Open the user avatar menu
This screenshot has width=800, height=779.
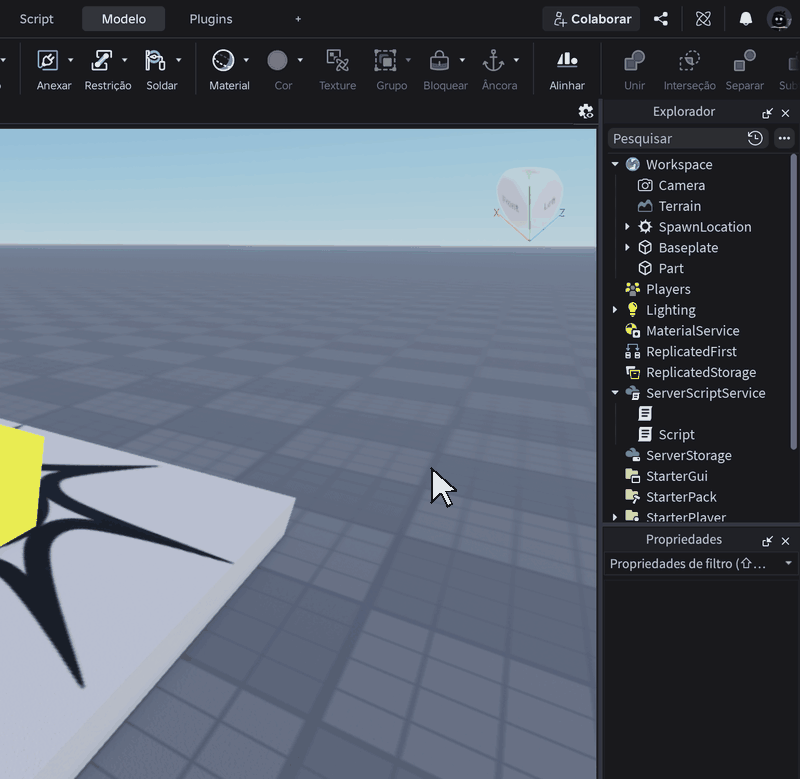[x=779, y=19]
